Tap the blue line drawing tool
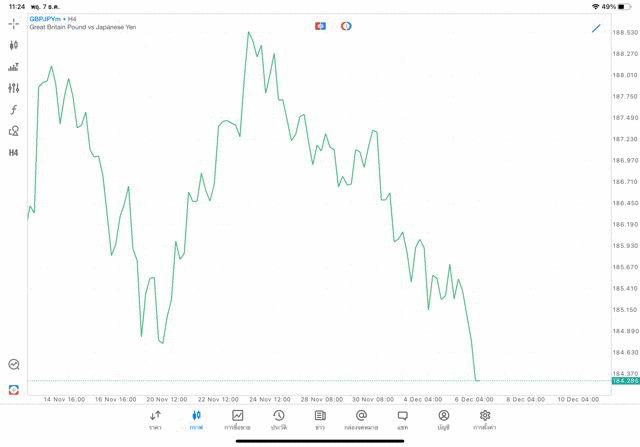 [x=597, y=28]
